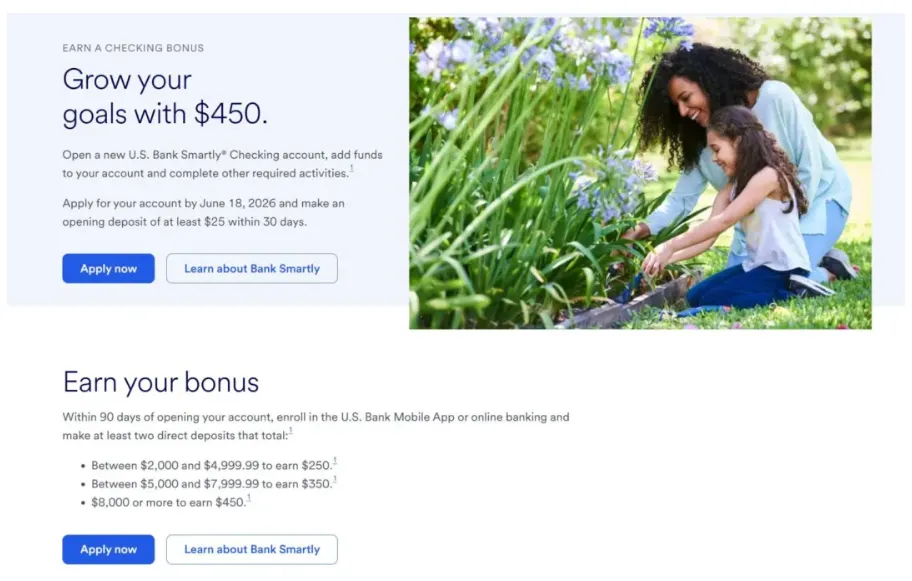The height and width of the screenshot is (581, 912).
Task: Click Apply now below the bonus tier list
Action: coord(108,549)
